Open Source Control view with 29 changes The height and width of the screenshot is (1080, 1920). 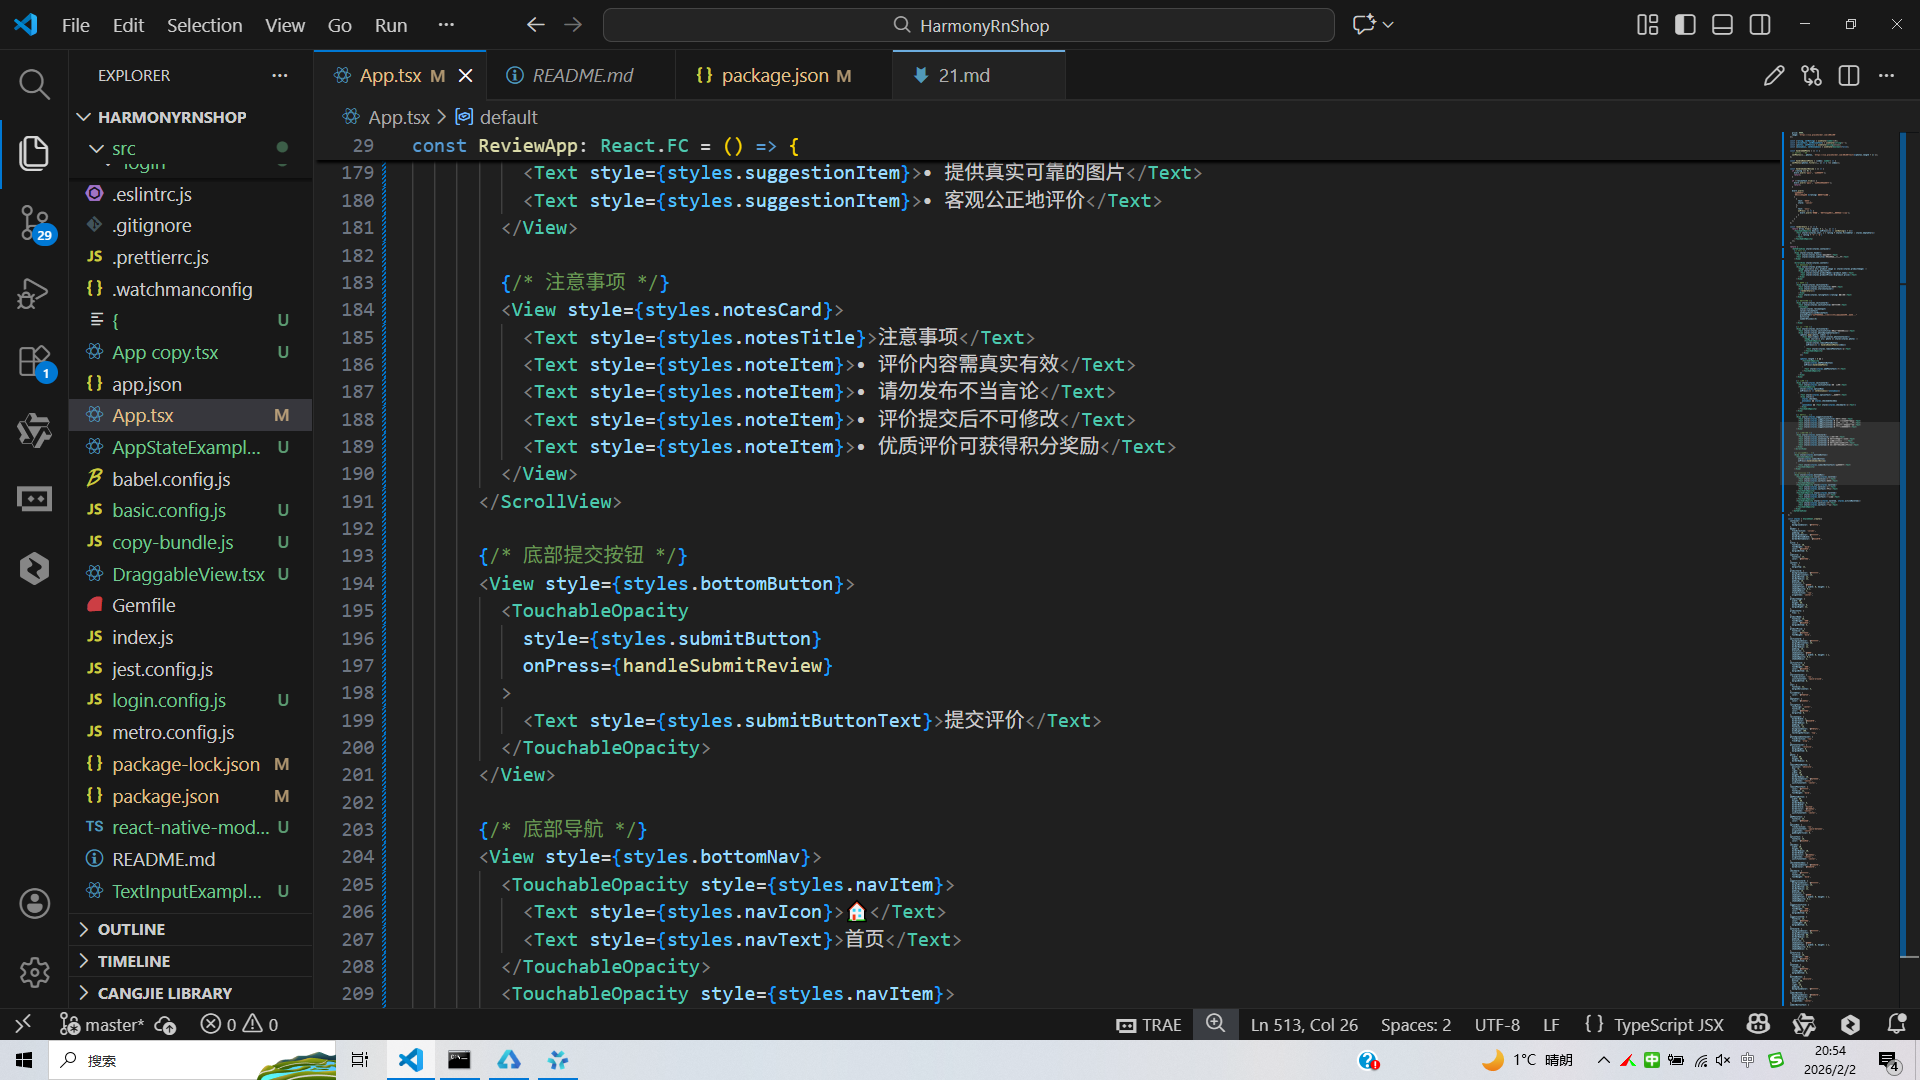(x=34, y=222)
